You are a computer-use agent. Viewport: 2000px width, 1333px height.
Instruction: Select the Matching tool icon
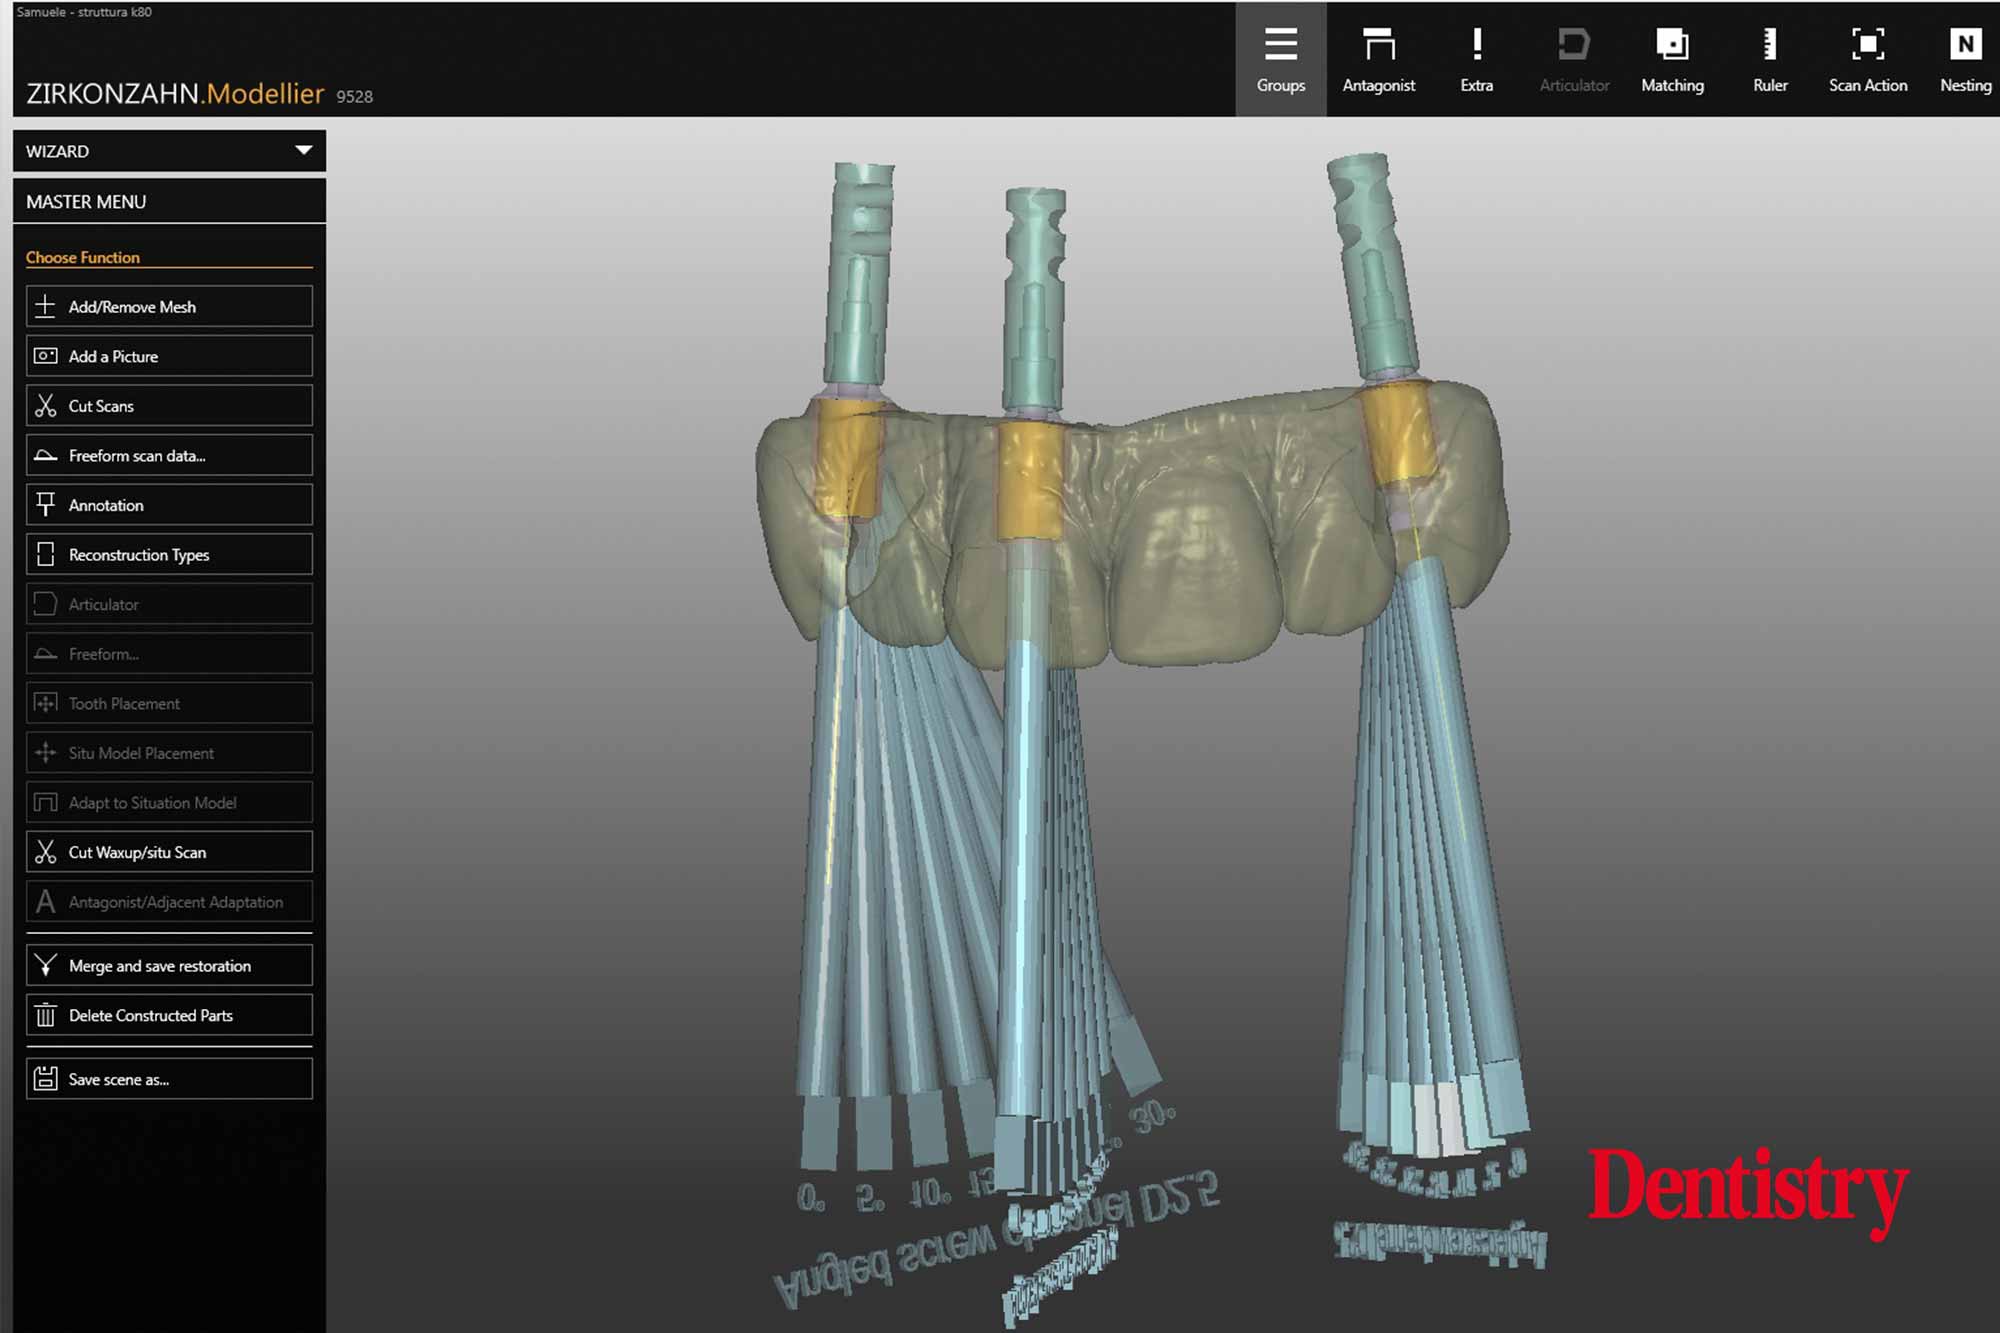pos(1672,44)
